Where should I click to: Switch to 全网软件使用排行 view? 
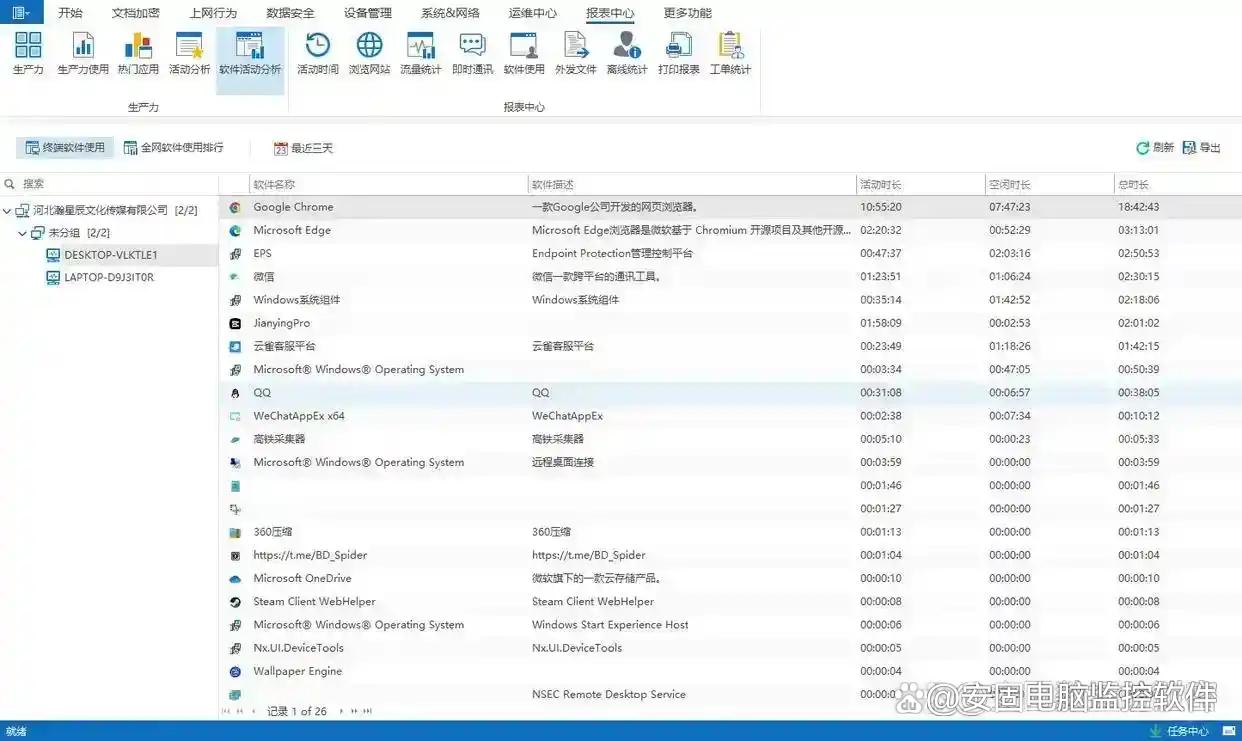click(x=173, y=148)
